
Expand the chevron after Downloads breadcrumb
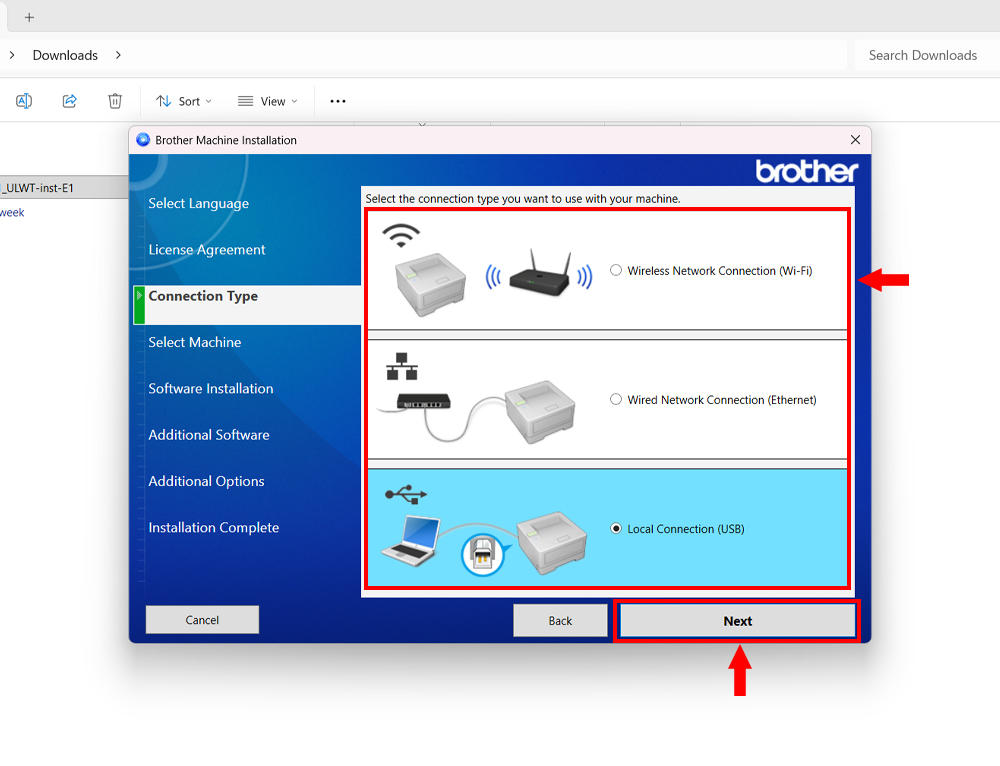(118, 55)
